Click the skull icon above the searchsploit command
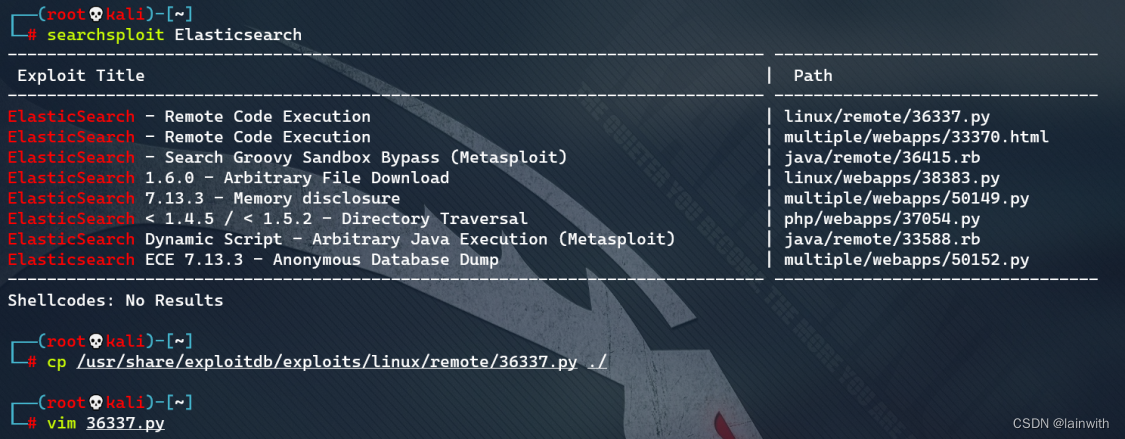The height and width of the screenshot is (439, 1125). click(x=97, y=14)
